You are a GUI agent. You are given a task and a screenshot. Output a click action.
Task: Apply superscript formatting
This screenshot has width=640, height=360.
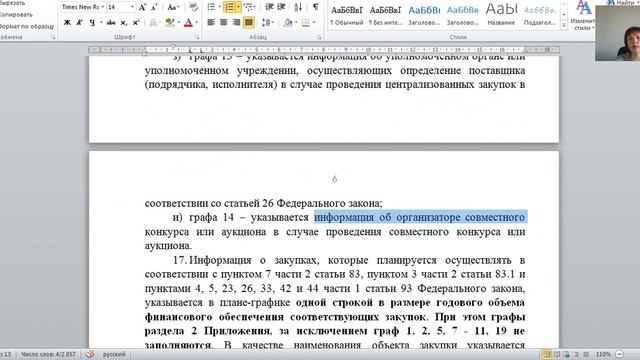pyautogui.click(x=136, y=23)
